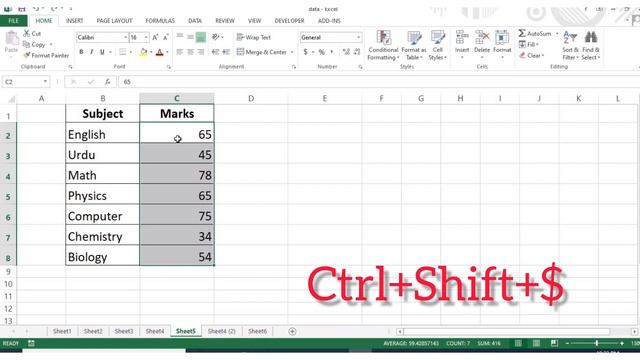Click Decrease Decimal icon

click(x=357, y=52)
